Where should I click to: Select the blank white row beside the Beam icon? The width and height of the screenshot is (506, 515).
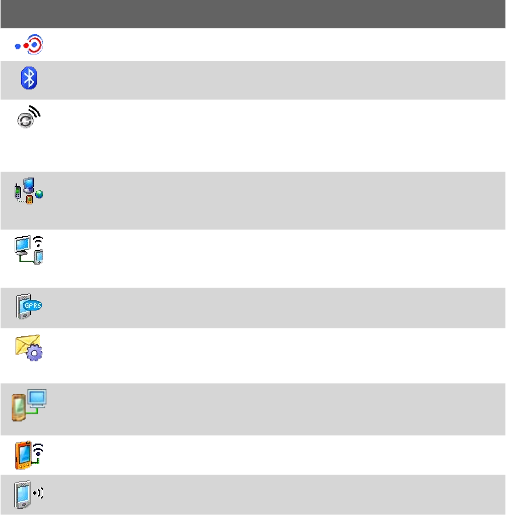pyautogui.click(x=277, y=45)
